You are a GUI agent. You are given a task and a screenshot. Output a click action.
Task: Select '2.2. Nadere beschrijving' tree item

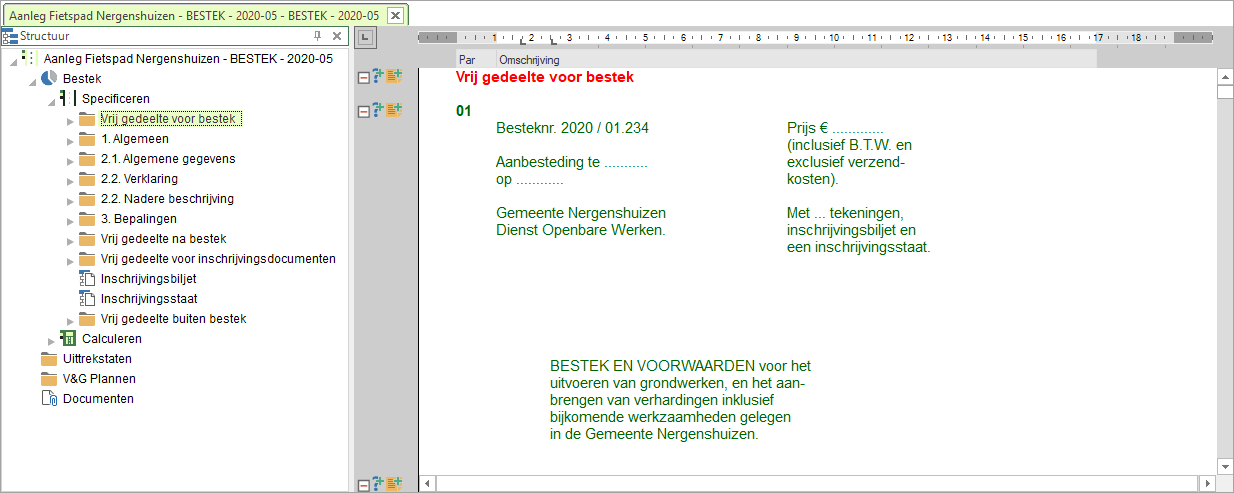click(x=167, y=199)
